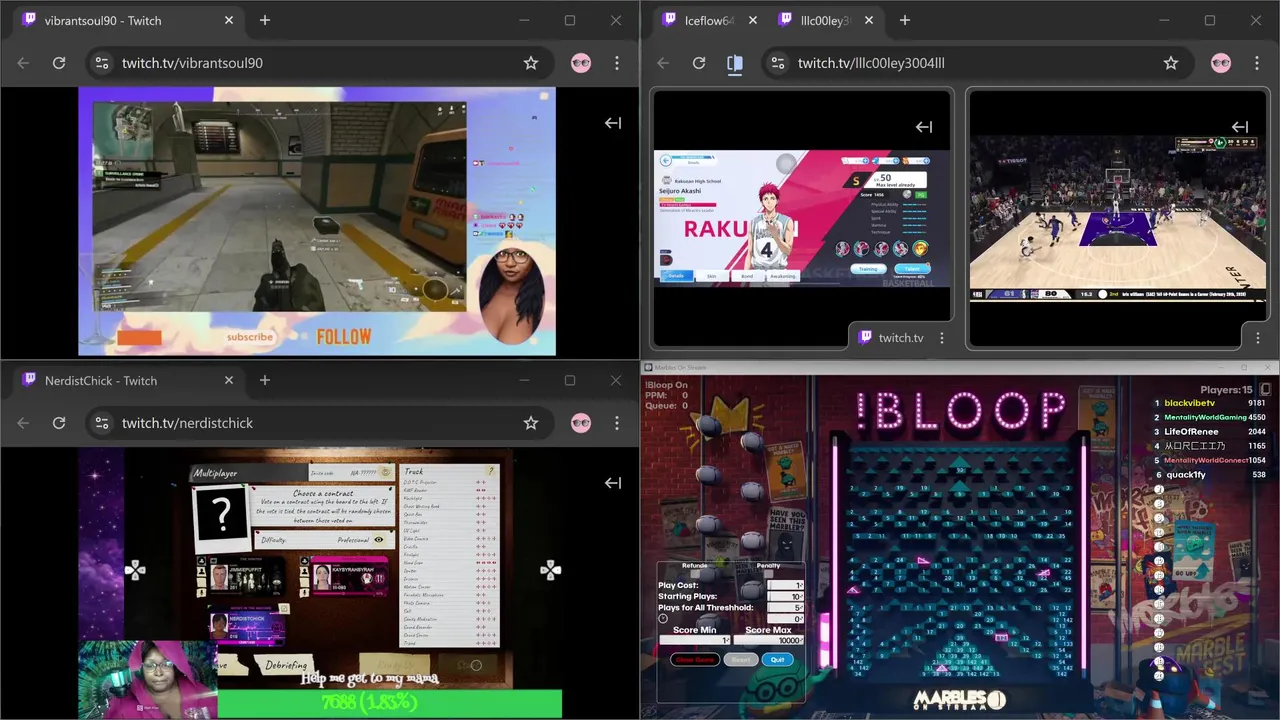Collapse the panel arrow over the Rakuzan stream
This screenshot has width=1280, height=720.
tap(924, 127)
